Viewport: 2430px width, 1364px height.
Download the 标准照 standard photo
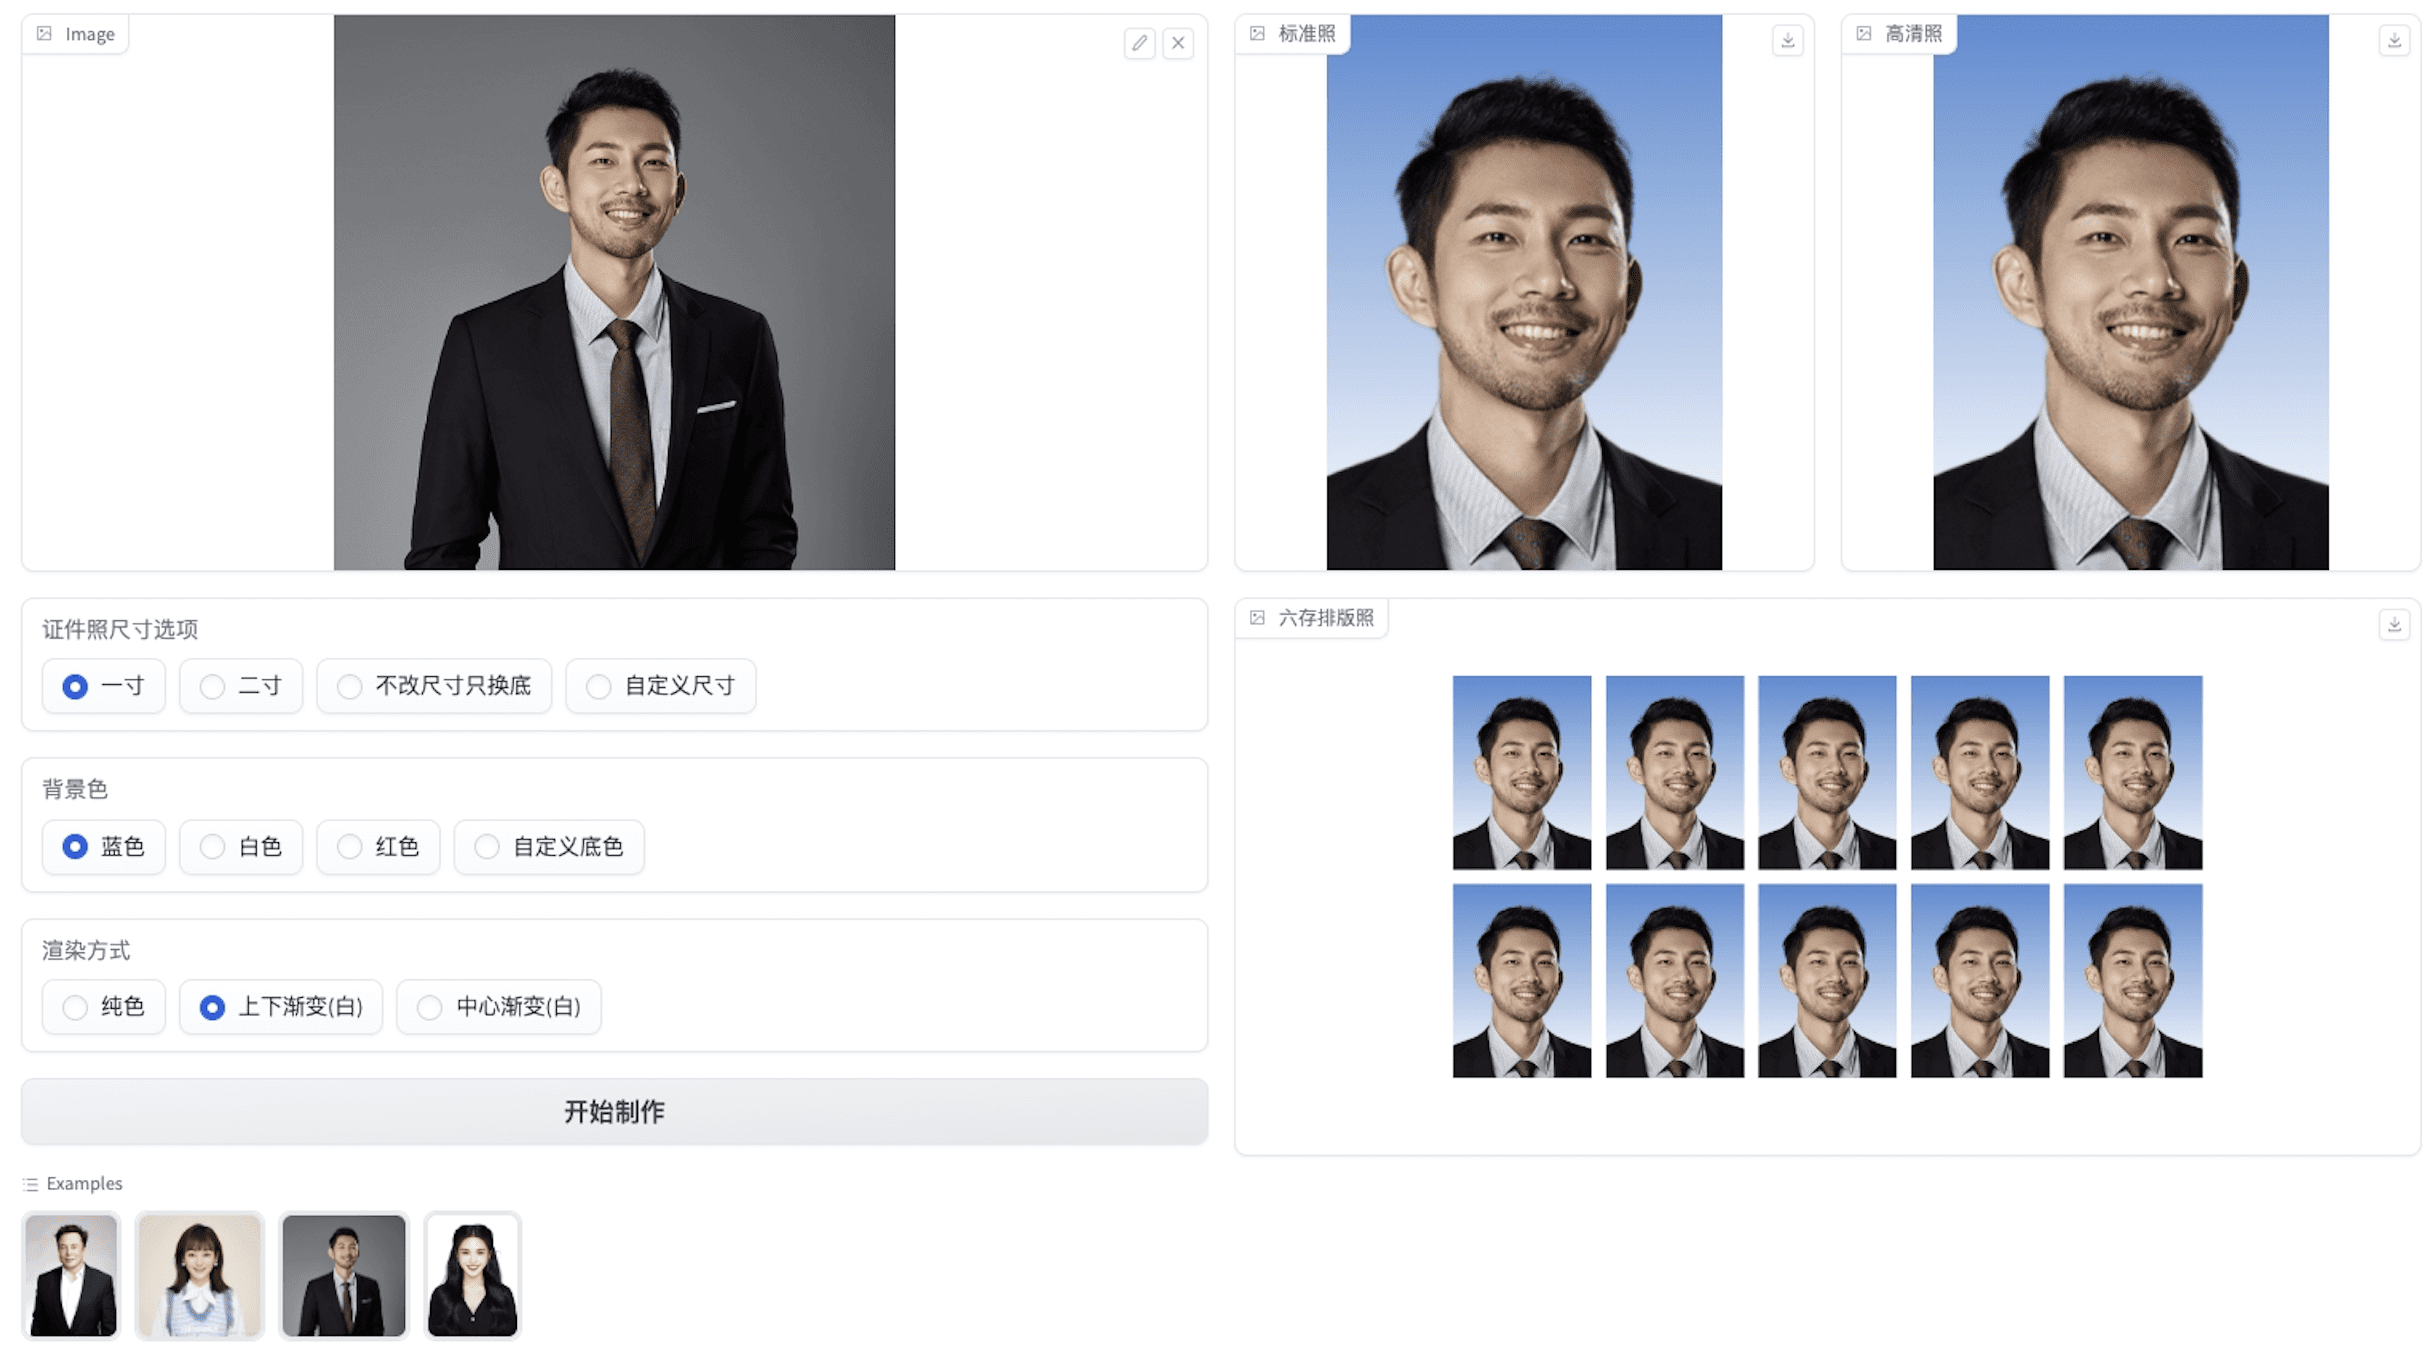click(x=1787, y=41)
